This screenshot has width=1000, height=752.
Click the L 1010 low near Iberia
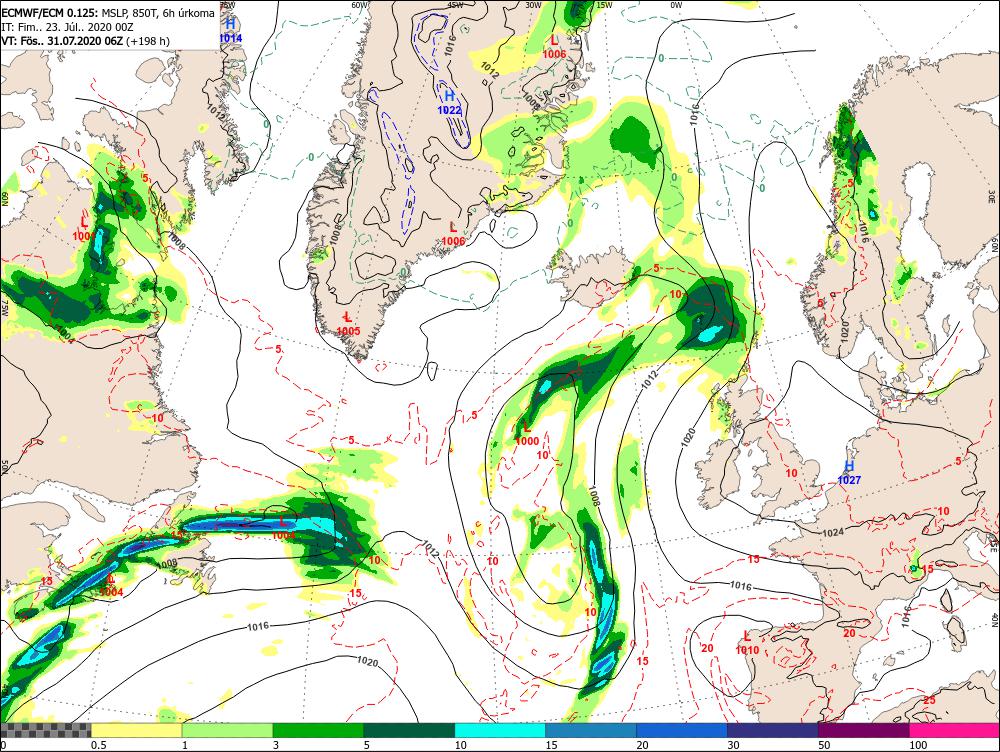pyautogui.click(x=747, y=642)
